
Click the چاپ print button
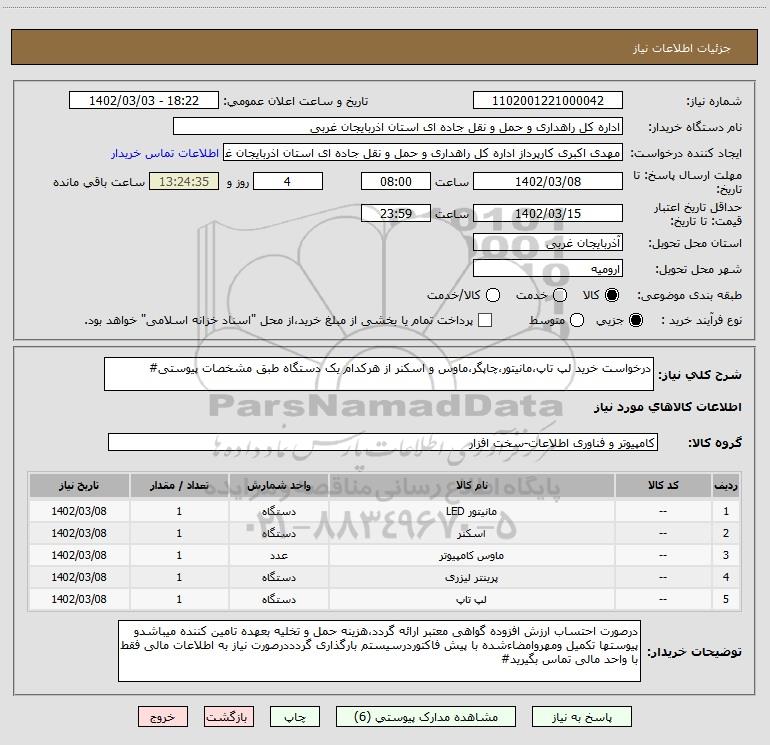point(295,717)
